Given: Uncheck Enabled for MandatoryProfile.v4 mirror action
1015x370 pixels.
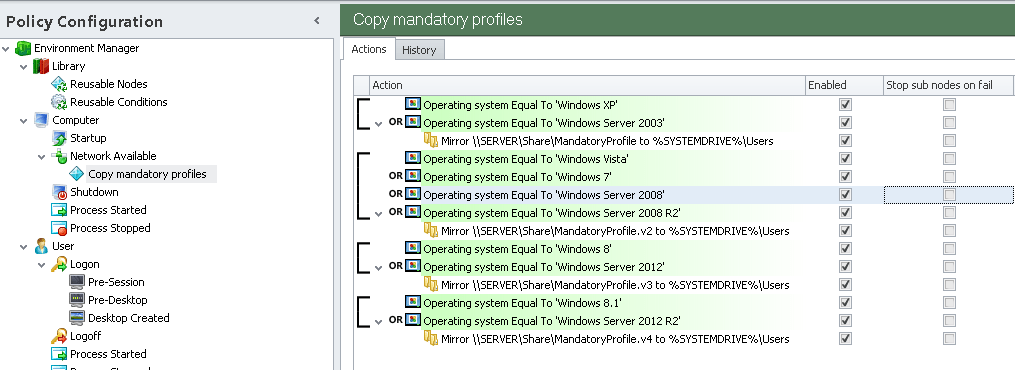Looking at the screenshot, I should pos(845,339).
